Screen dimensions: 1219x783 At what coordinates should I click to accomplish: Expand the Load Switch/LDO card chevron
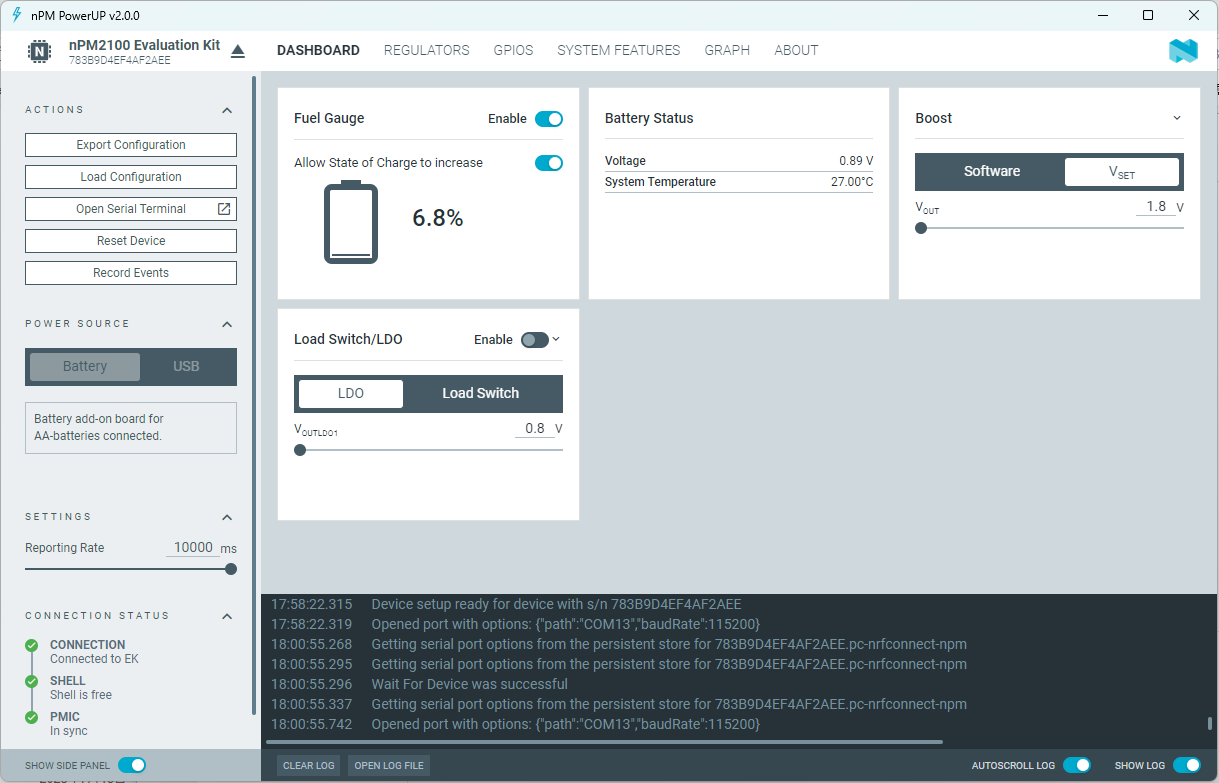pos(556,339)
